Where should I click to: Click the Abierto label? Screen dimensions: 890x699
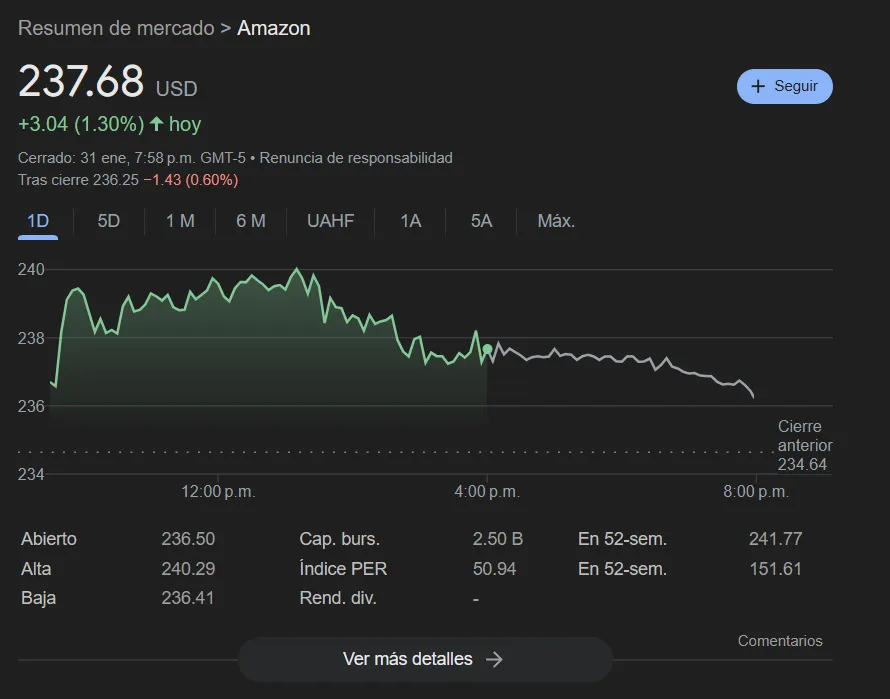49,539
